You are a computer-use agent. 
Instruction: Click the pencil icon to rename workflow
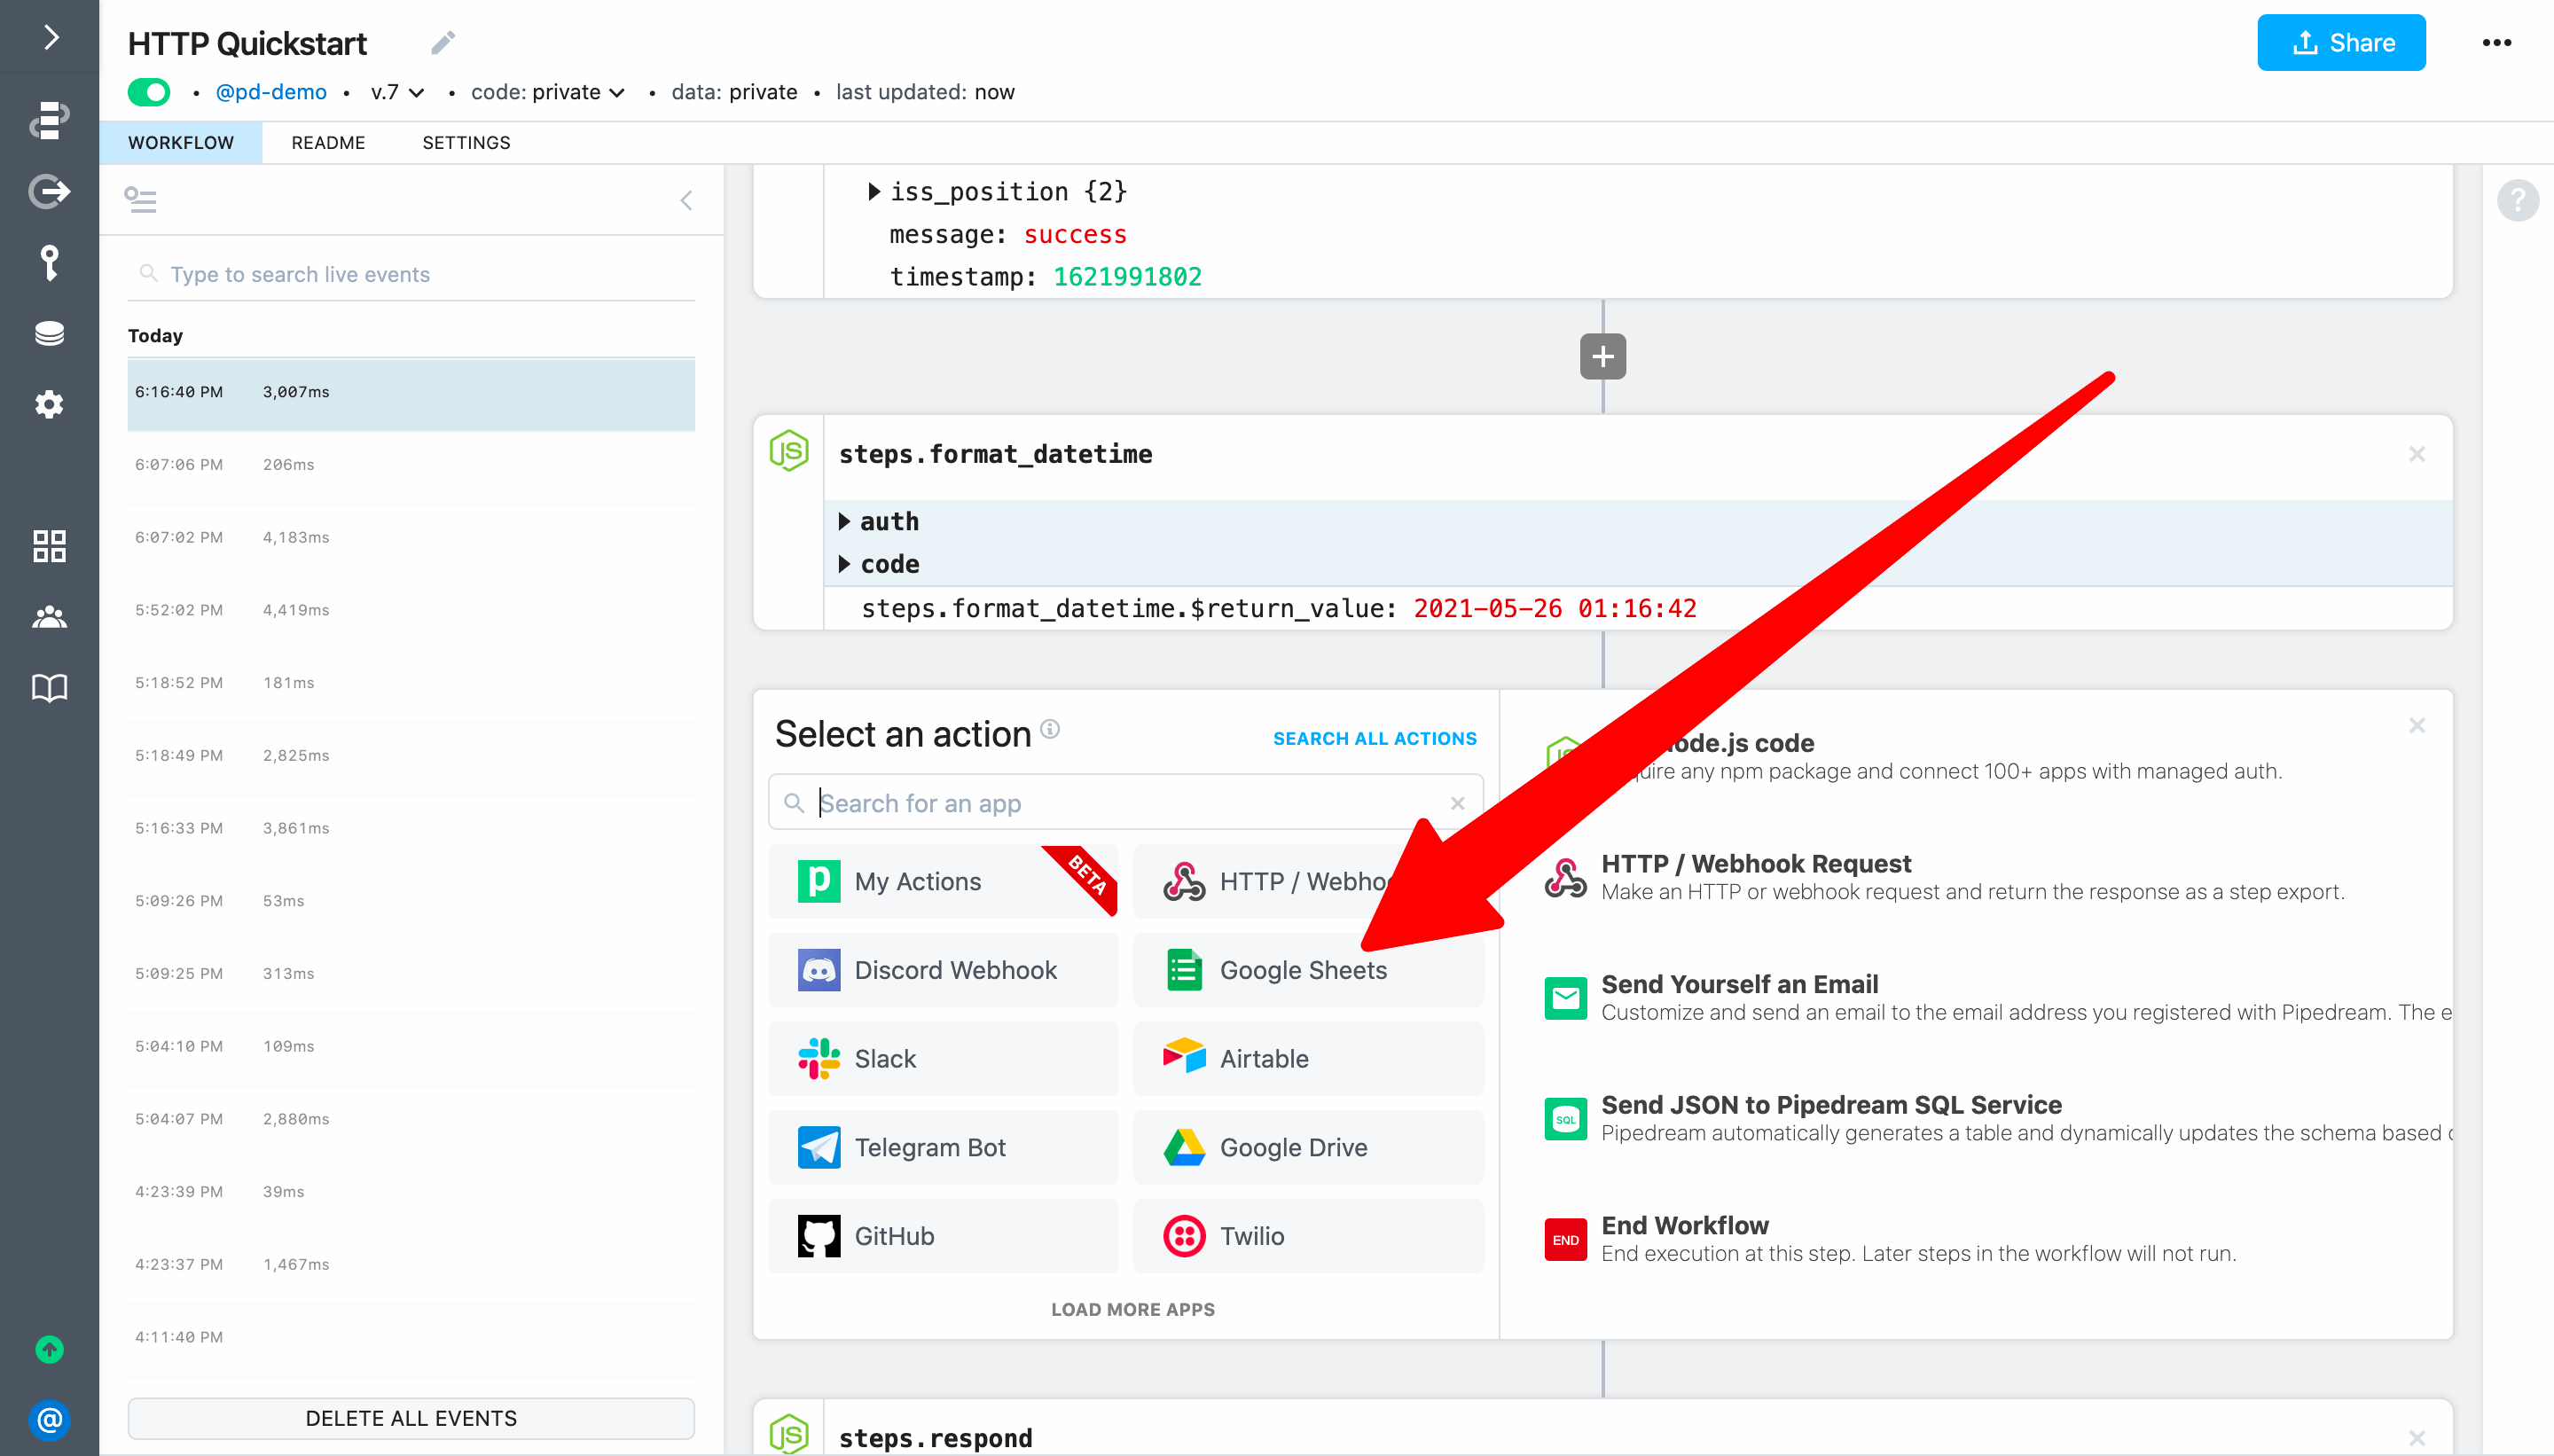point(443,43)
